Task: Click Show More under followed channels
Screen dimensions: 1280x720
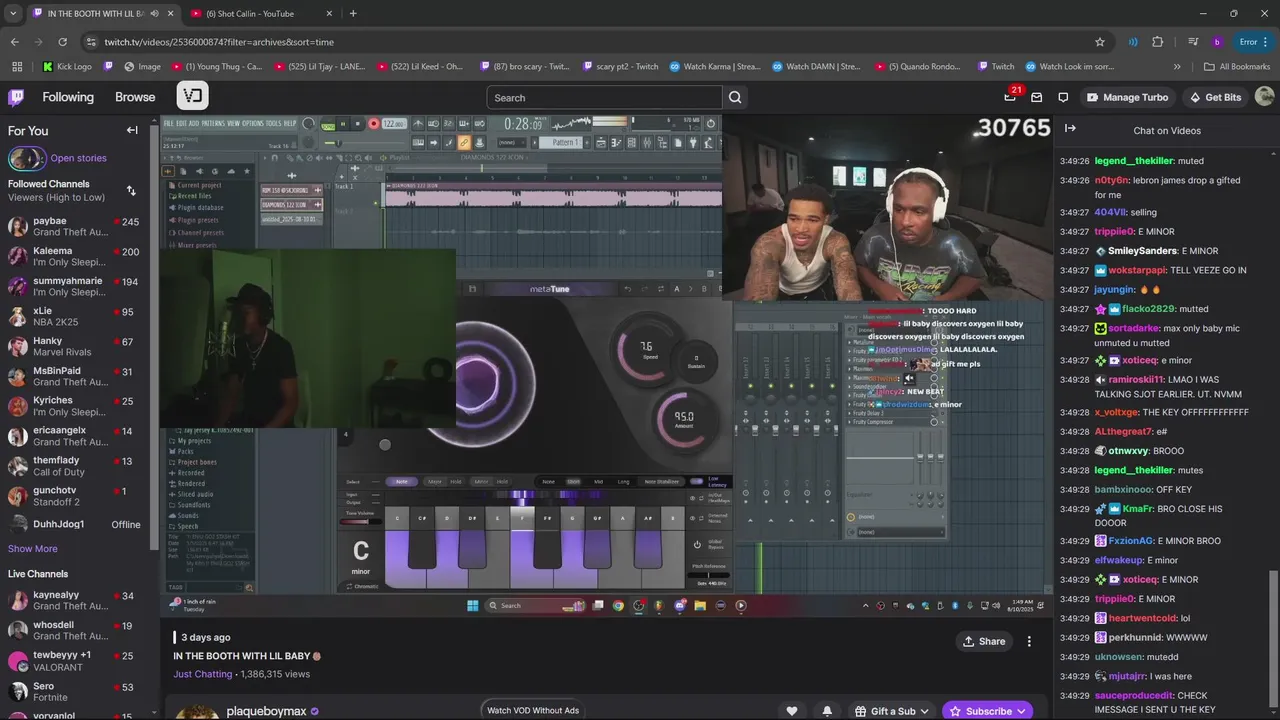Action: tap(33, 548)
